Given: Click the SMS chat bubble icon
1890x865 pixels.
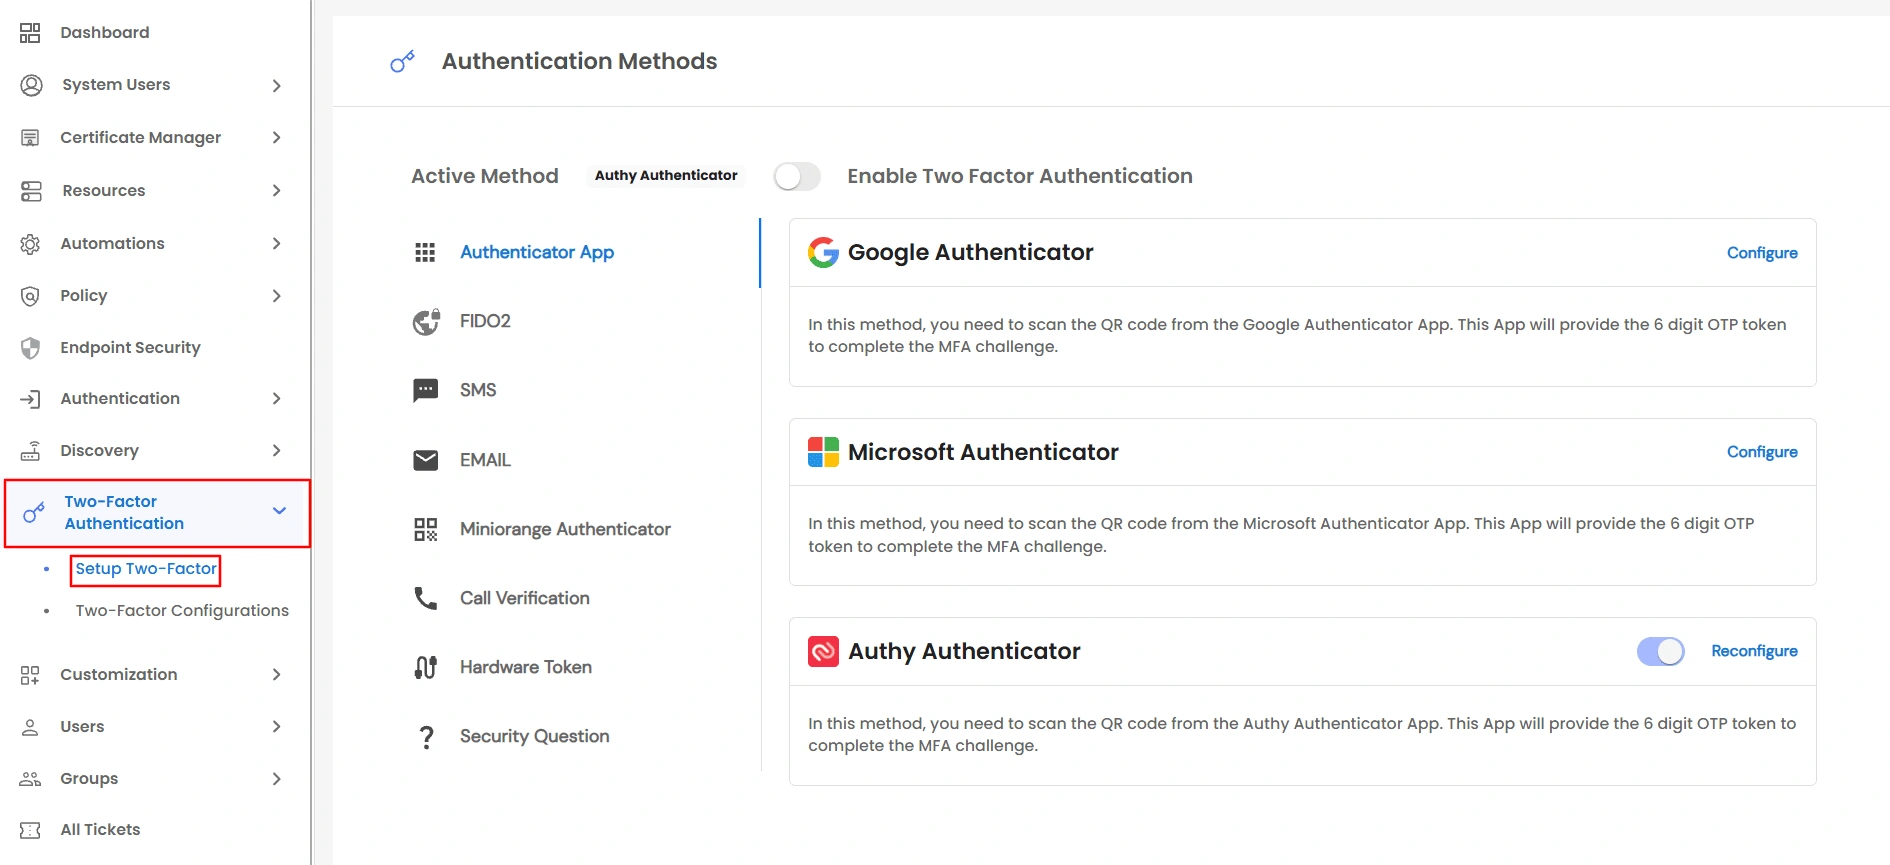Looking at the screenshot, I should (426, 390).
